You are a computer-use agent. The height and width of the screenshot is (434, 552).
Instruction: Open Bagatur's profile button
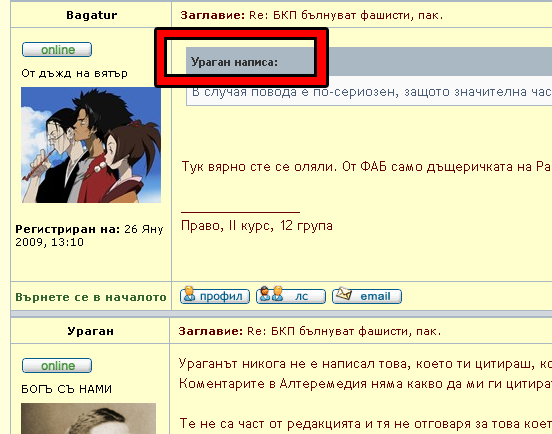215,296
